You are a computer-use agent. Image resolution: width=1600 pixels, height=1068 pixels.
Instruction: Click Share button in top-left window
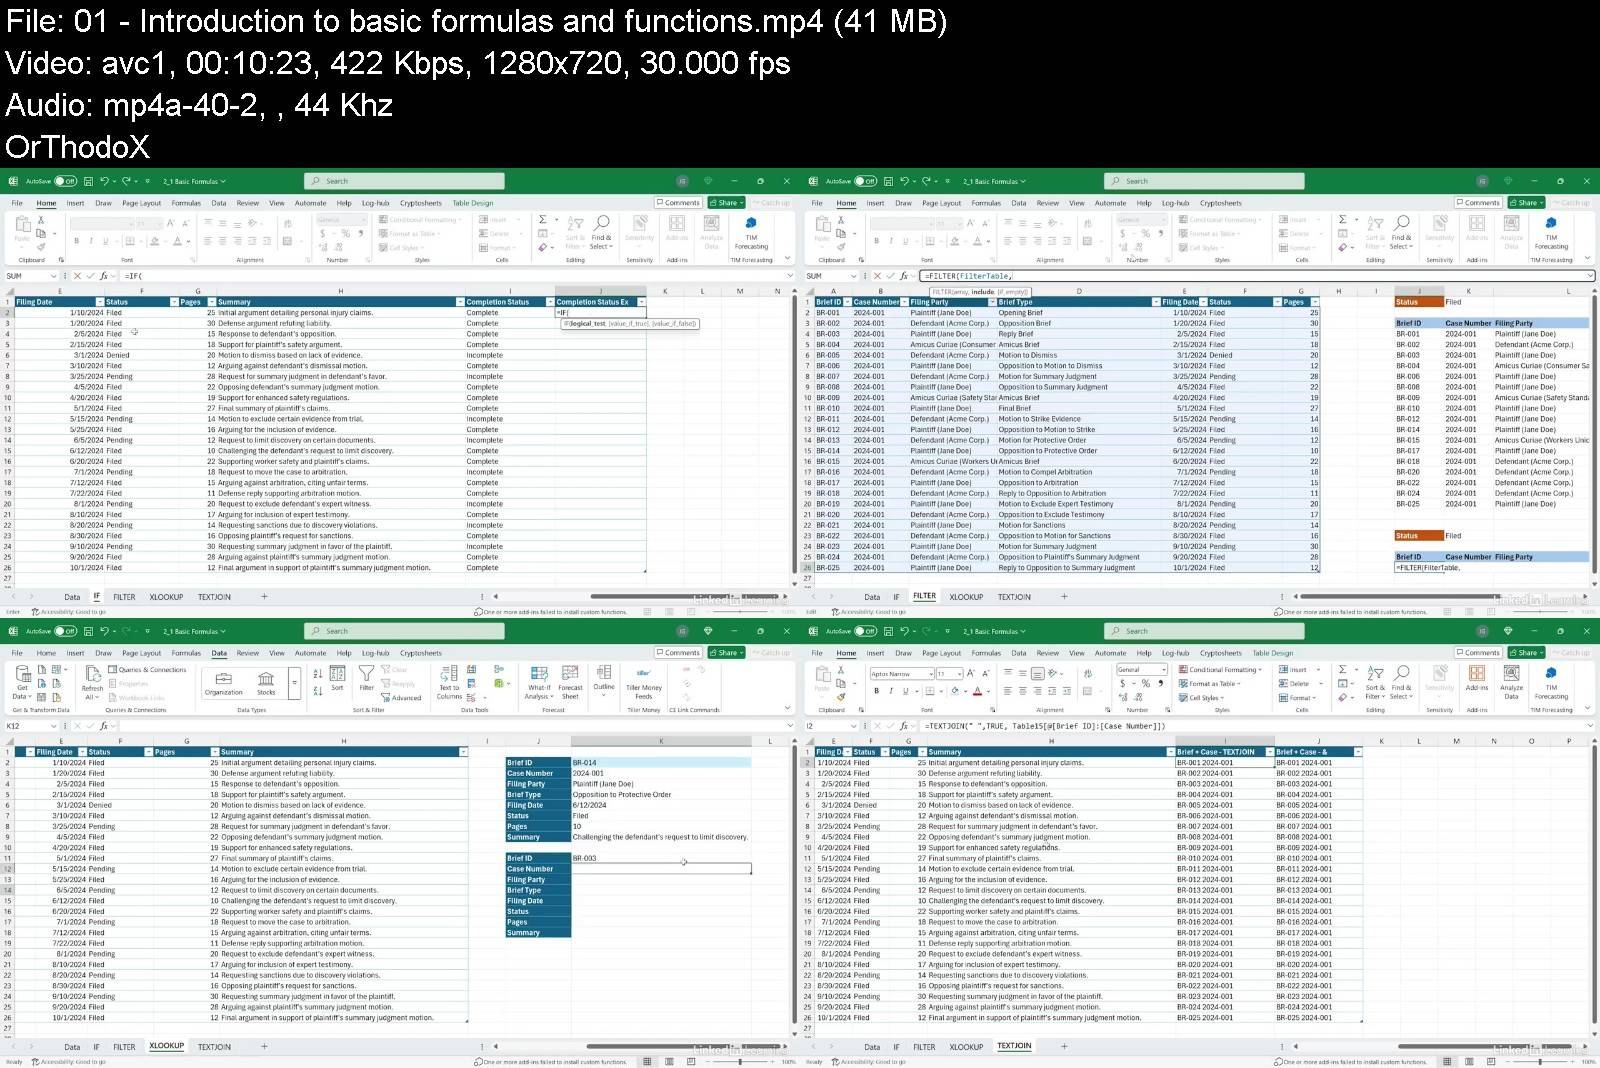(726, 203)
